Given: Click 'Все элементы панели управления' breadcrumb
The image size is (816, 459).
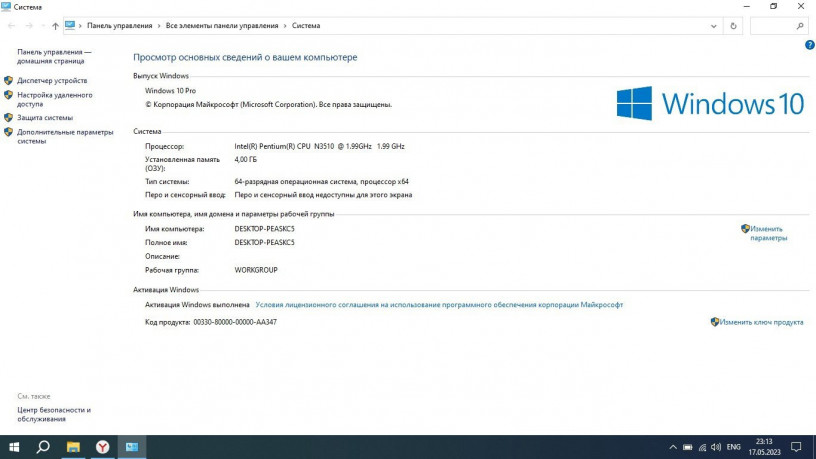Looking at the screenshot, I should point(222,26).
